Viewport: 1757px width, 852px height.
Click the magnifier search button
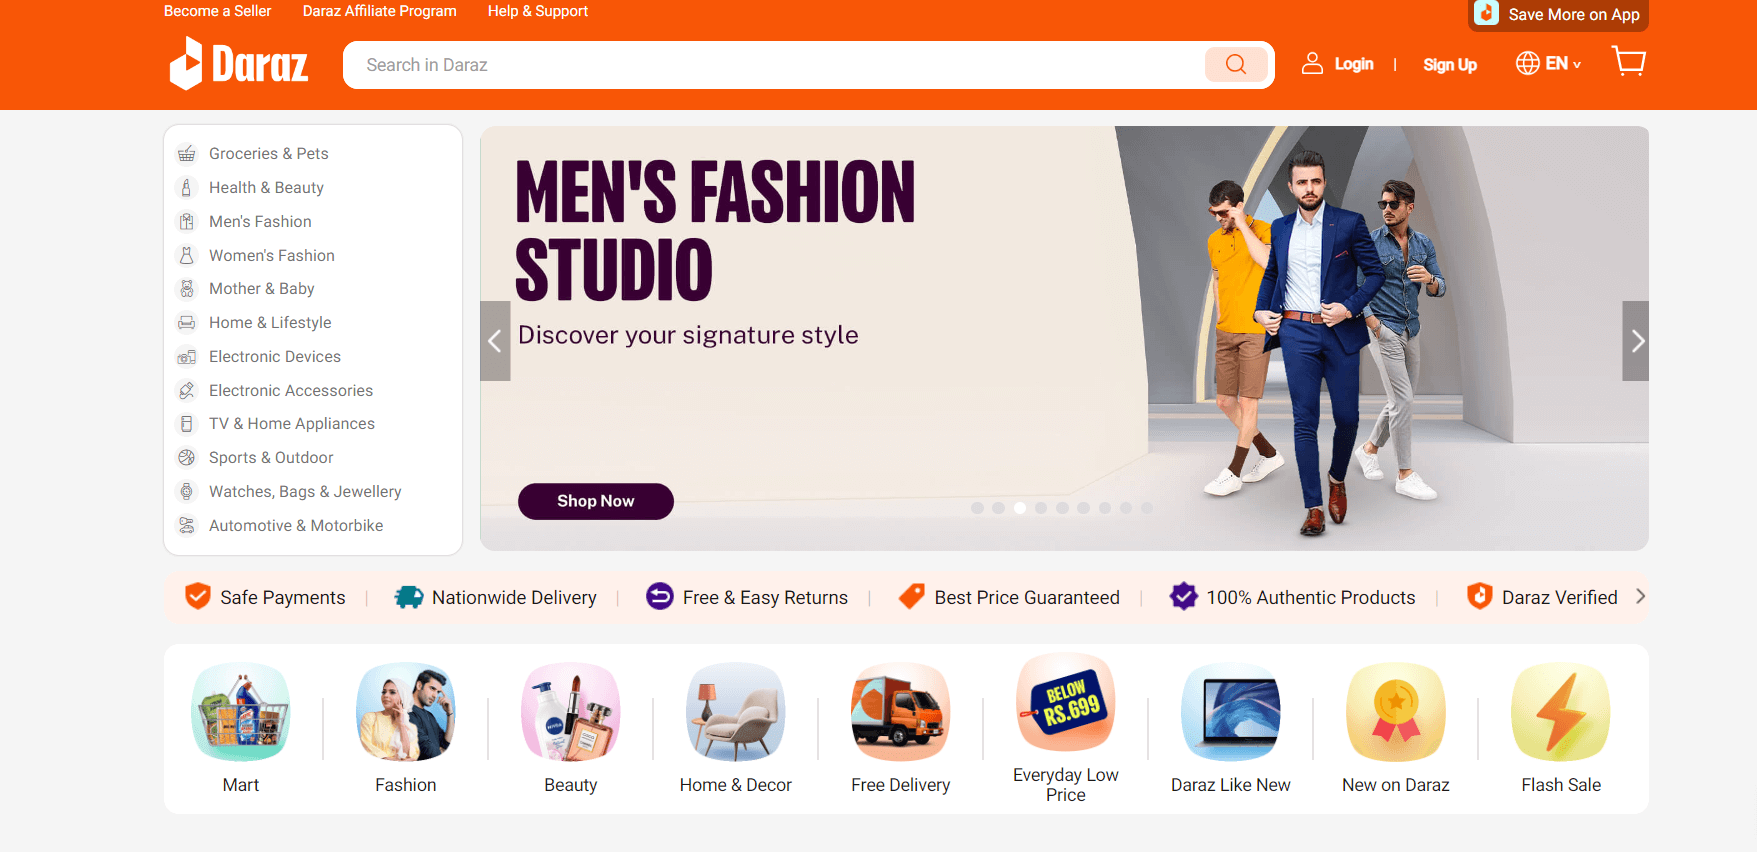[x=1236, y=65]
